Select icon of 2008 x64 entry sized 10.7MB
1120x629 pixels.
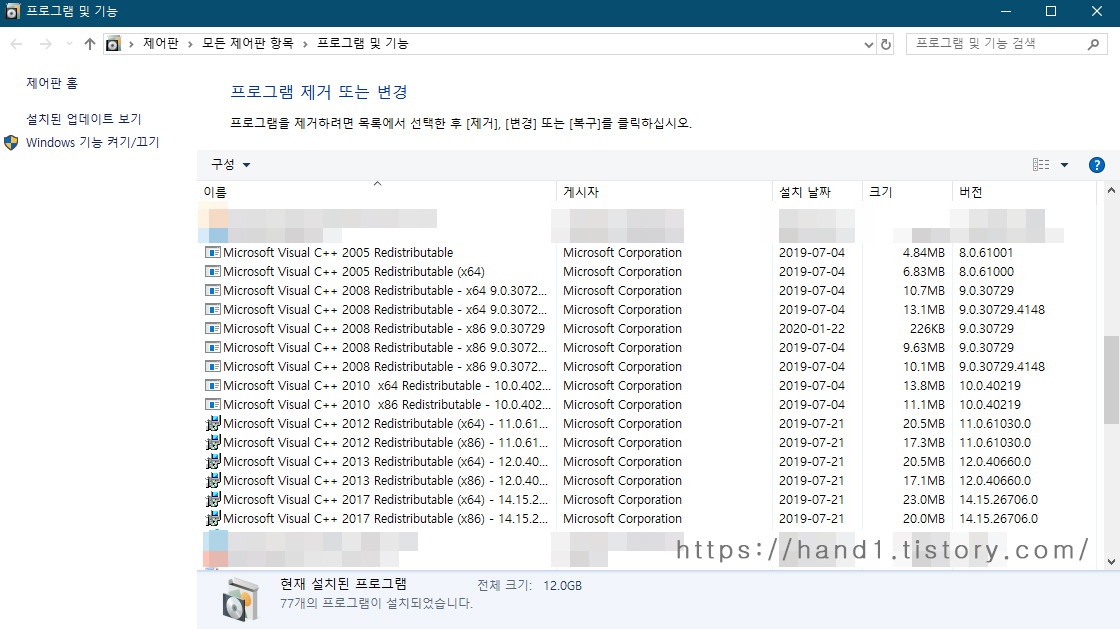[x=213, y=291]
